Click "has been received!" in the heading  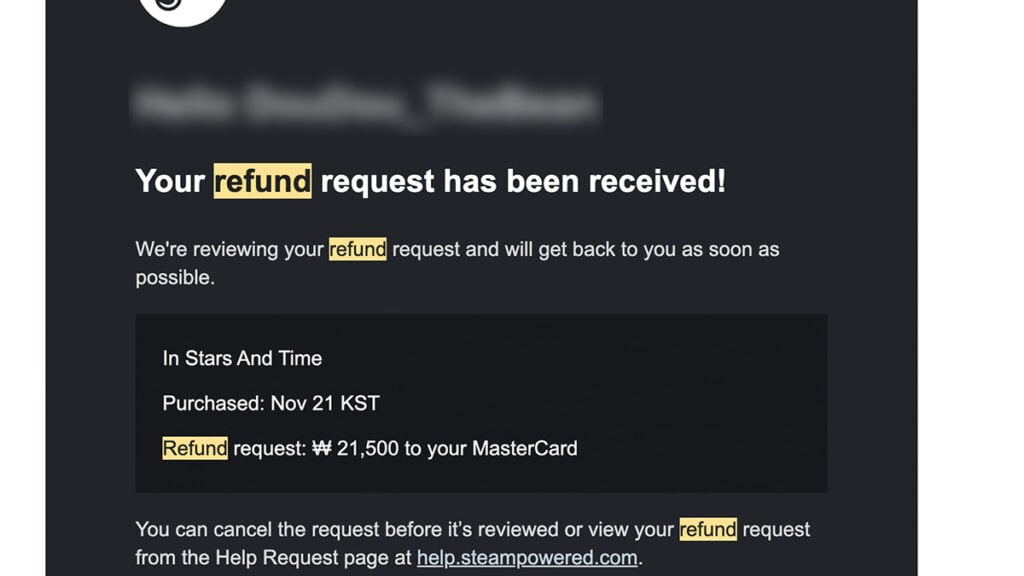[584, 181]
